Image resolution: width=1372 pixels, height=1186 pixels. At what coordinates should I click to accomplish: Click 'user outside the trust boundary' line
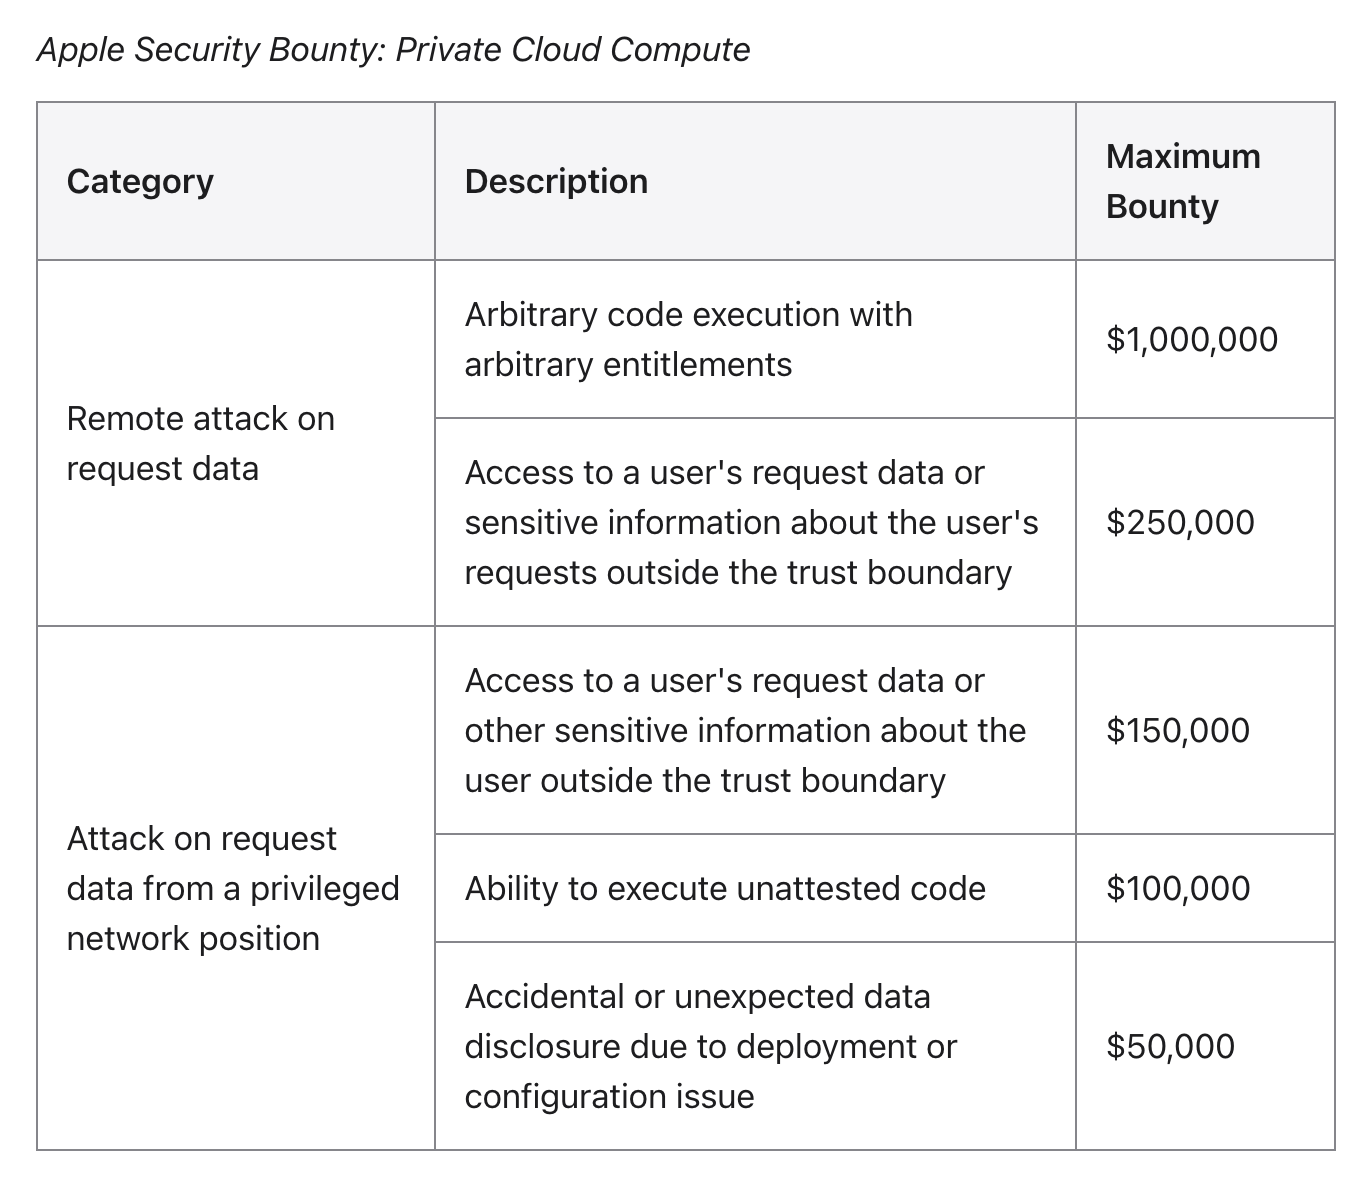(x=705, y=781)
